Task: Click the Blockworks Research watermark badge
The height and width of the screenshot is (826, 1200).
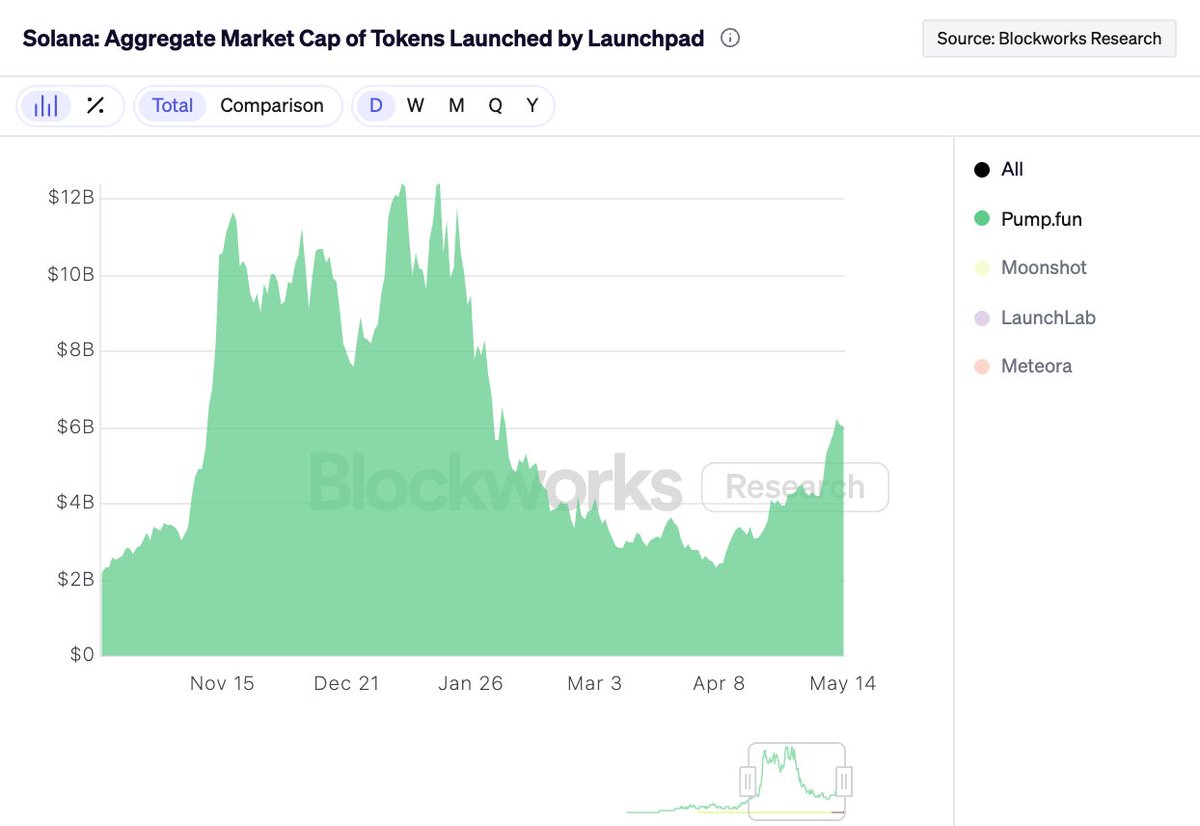Action: coord(794,487)
